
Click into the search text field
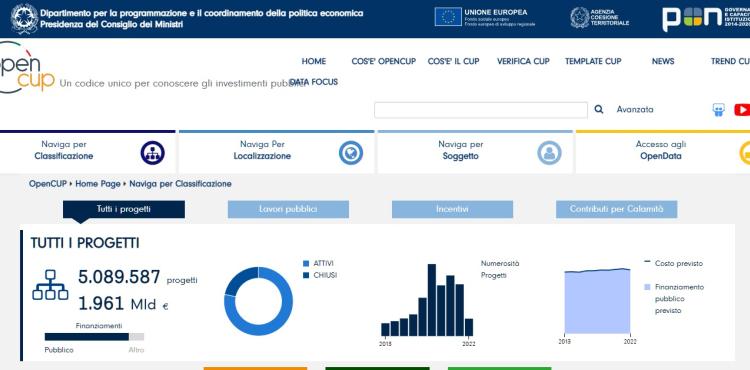tap(481, 110)
